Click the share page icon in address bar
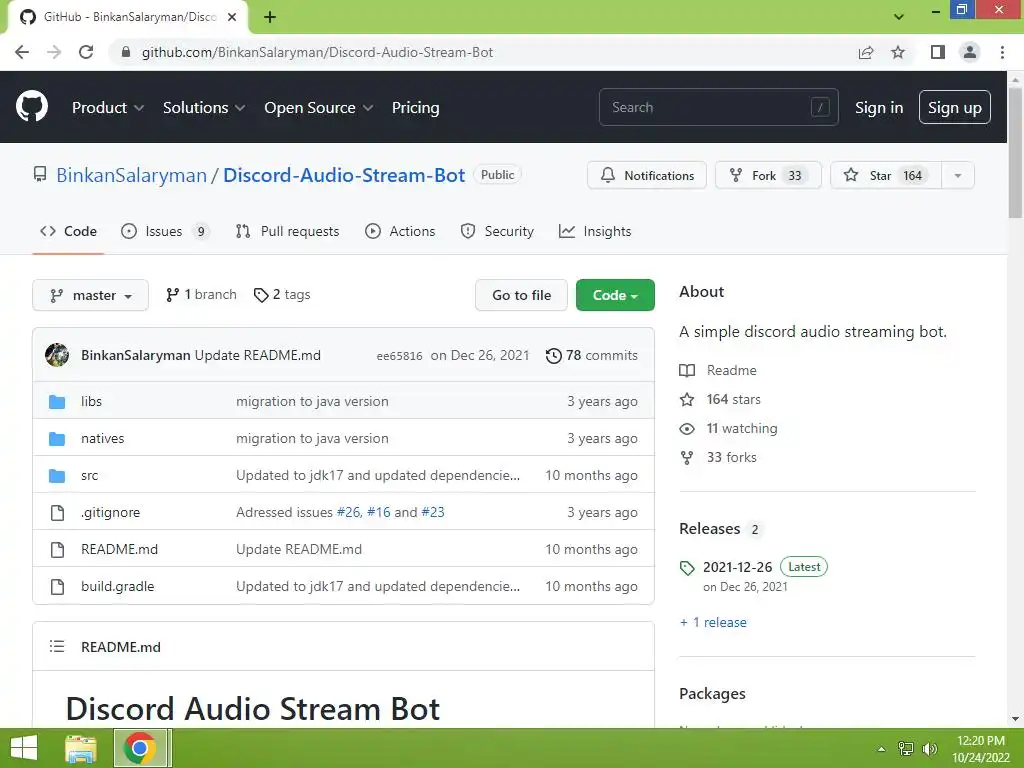This screenshot has height=768, width=1024. click(866, 52)
